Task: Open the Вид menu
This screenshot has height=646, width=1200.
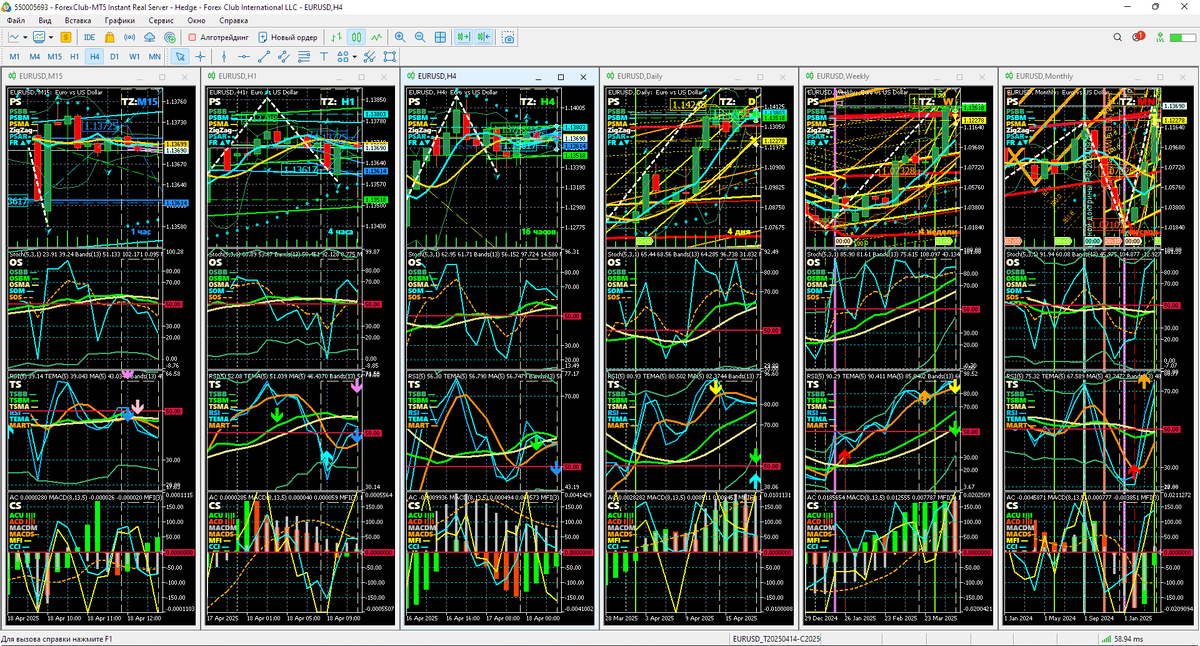Action: pos(45,20)
